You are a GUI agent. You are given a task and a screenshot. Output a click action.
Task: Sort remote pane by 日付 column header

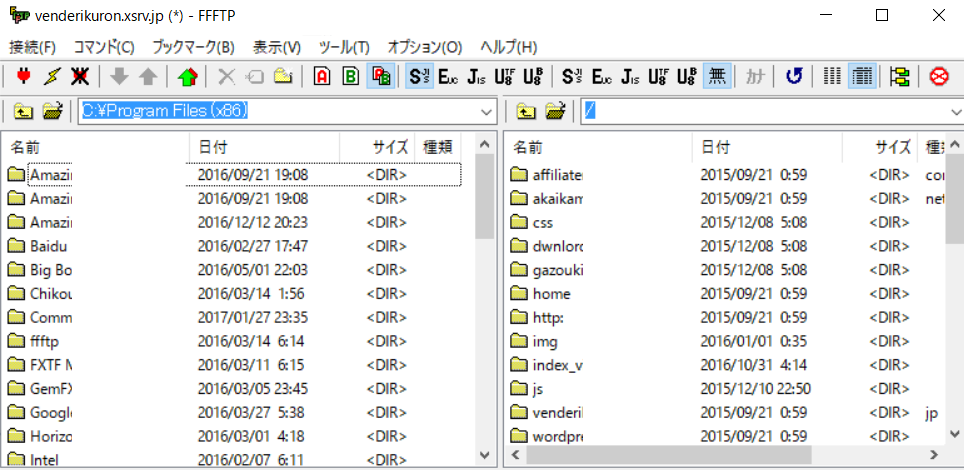pyautogui.click(x=767, y=146)
